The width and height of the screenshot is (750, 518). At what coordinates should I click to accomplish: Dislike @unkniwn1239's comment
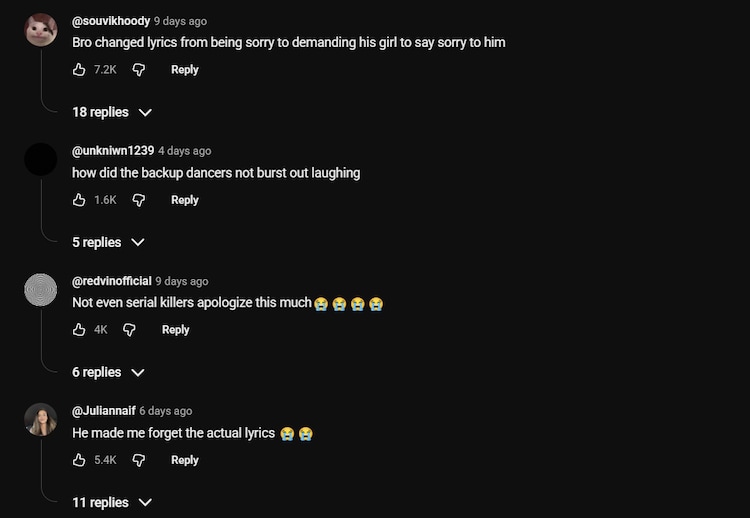click(x=139, y=200)
